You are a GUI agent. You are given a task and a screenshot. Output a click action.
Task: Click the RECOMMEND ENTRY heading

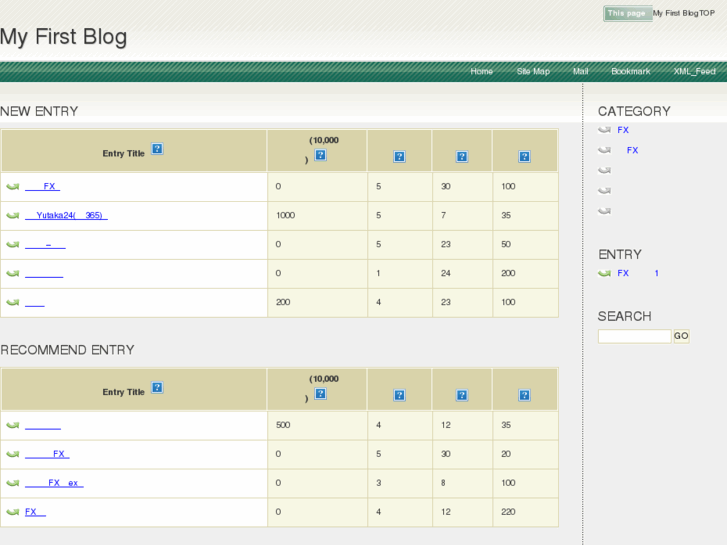click(67, 350)
